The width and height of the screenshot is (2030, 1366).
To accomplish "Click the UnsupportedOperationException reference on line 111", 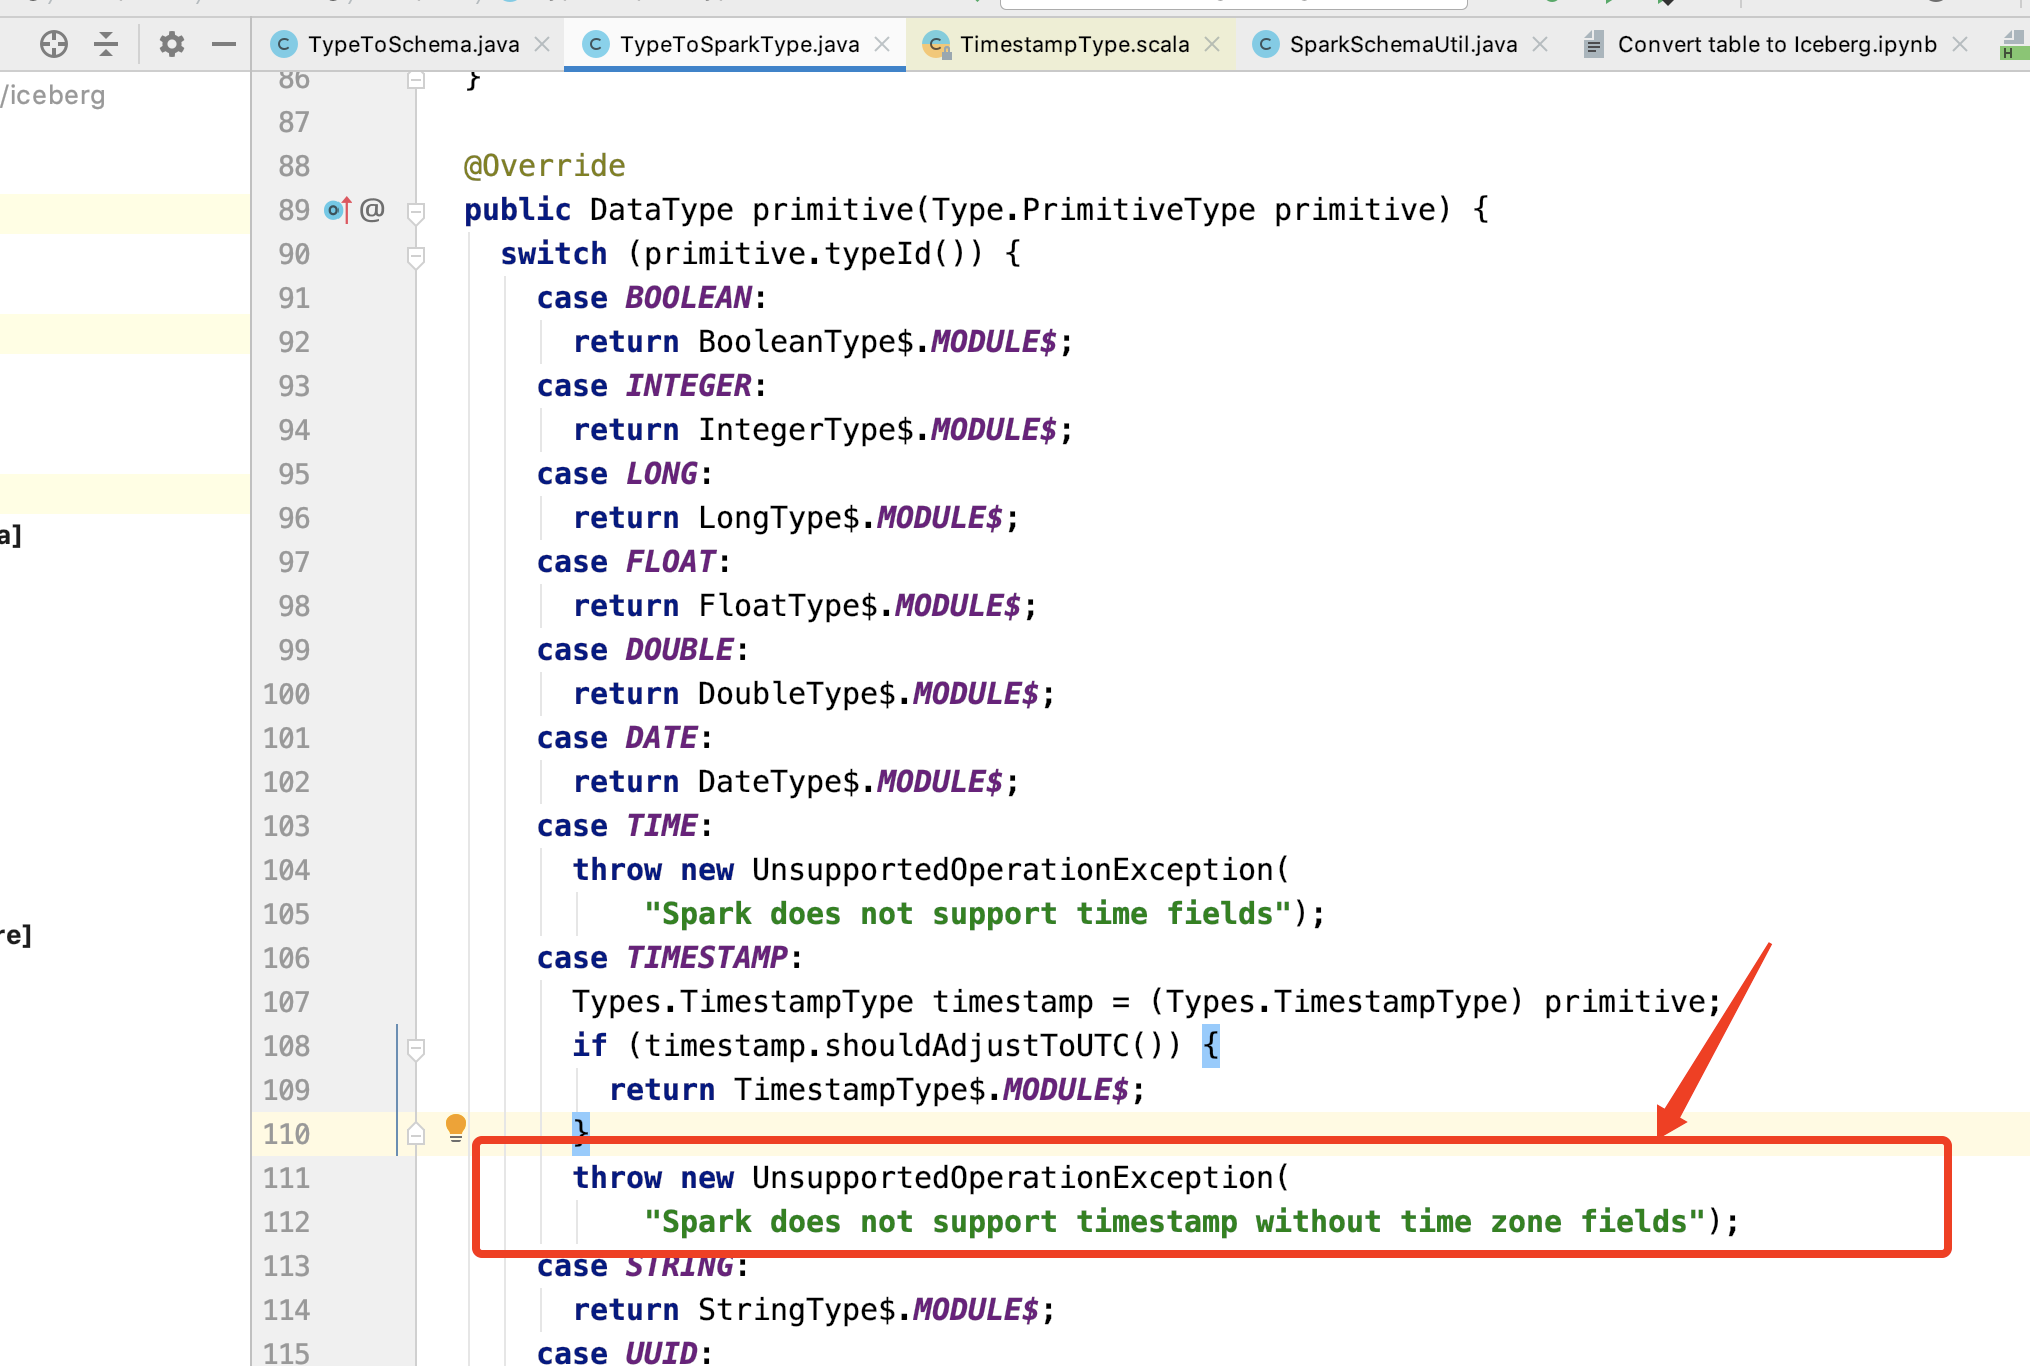I will coord(1012,1178).
